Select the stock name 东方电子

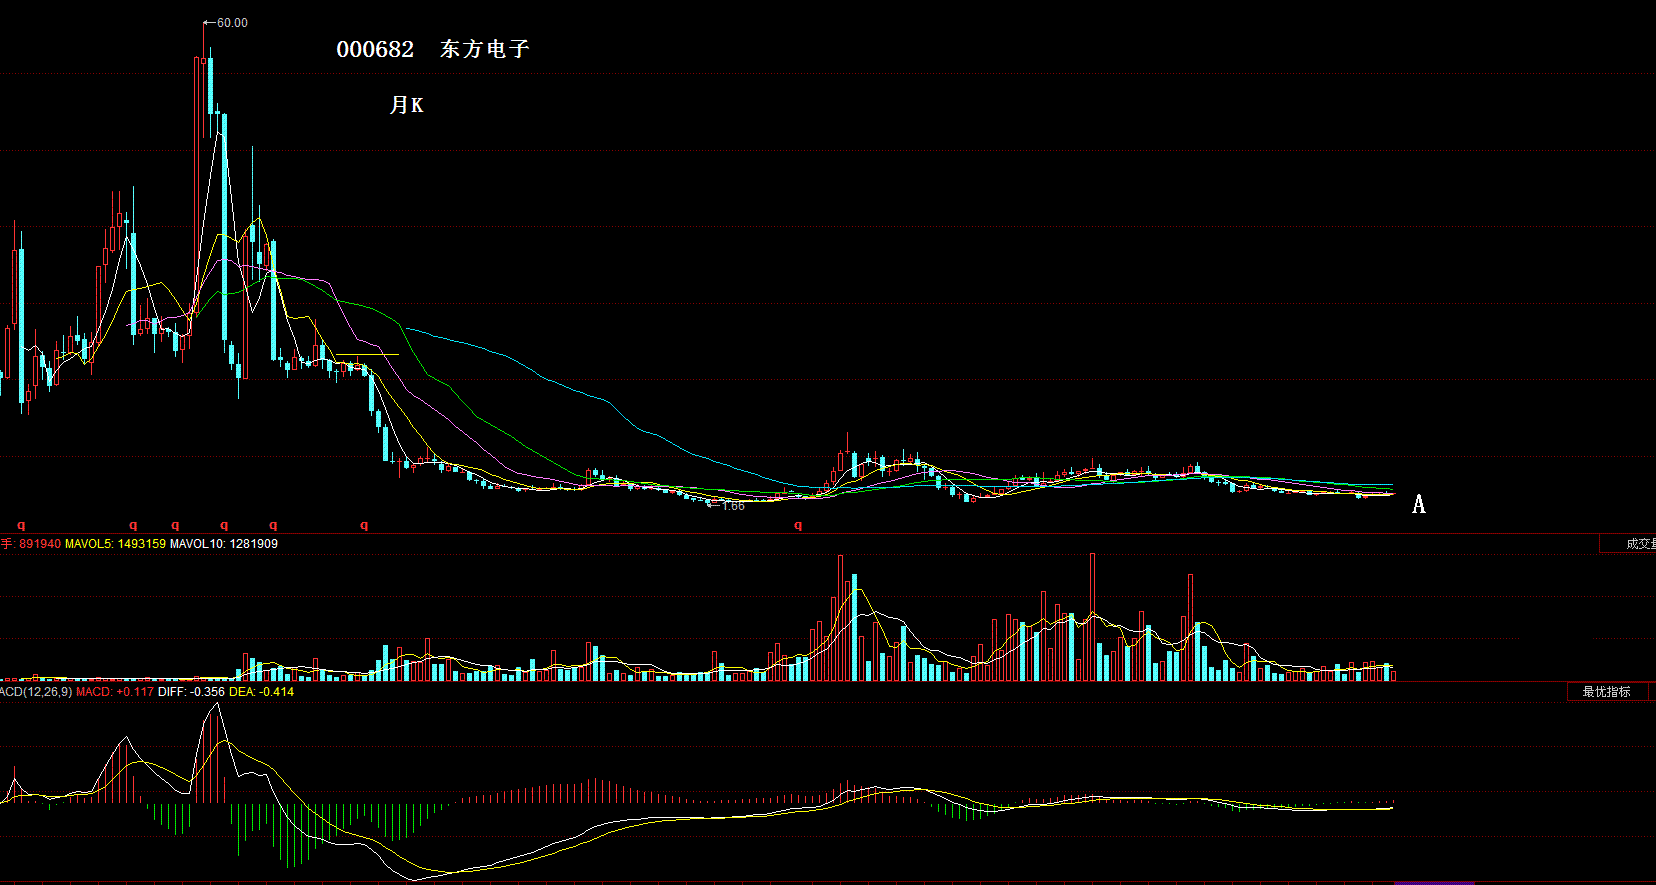click(x=485, y=49)
